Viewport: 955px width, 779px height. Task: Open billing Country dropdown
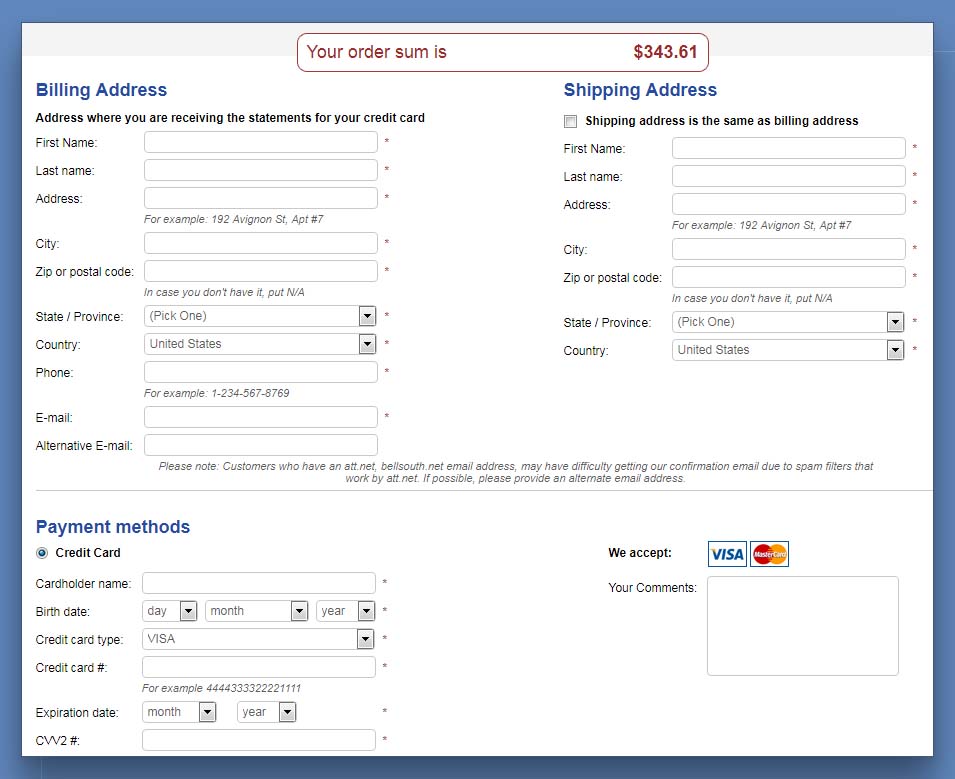click(260, 344)
